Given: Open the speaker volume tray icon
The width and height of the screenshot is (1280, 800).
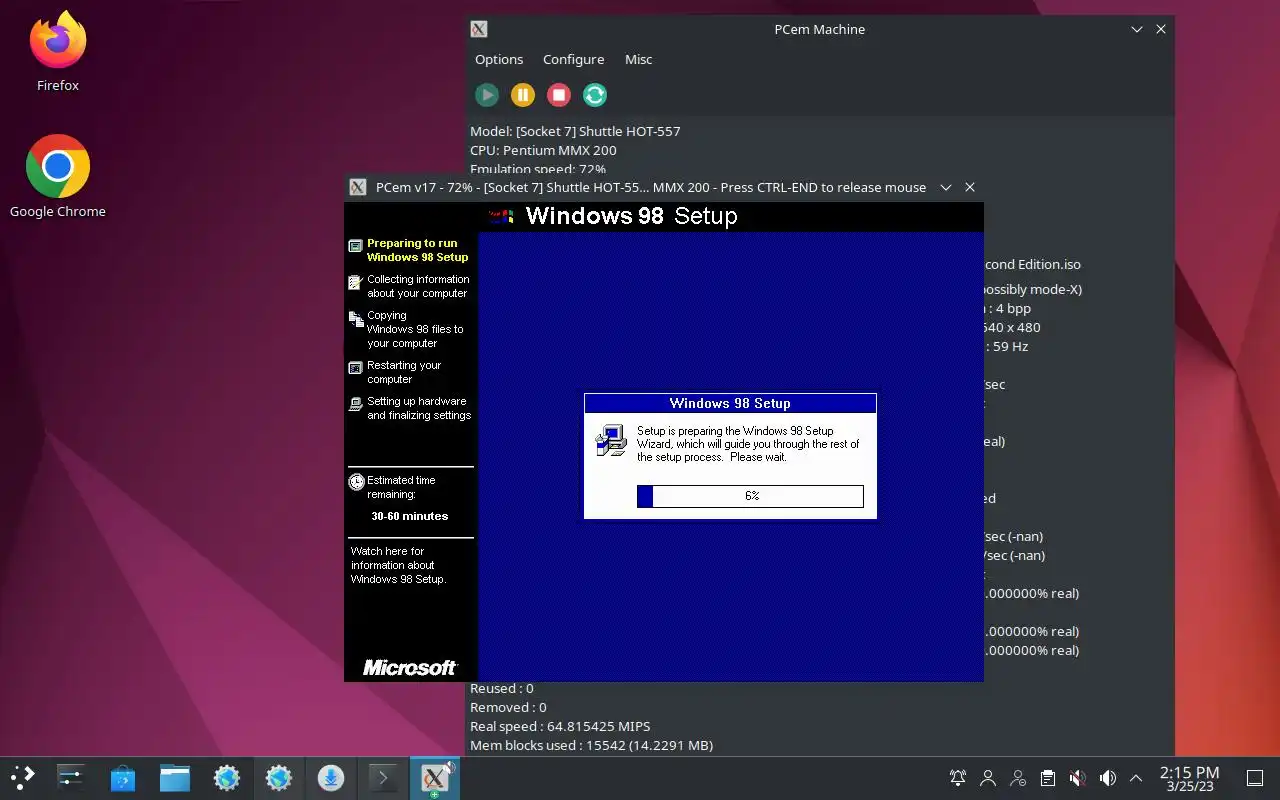Looking at the screenshot, I should click(x=1107, y=778).
